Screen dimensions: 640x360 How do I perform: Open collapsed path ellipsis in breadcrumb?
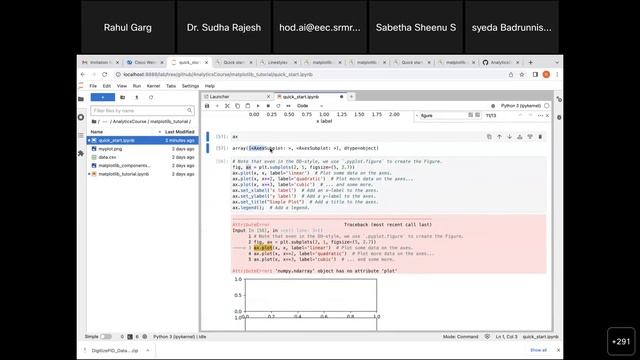click(105, 122)
